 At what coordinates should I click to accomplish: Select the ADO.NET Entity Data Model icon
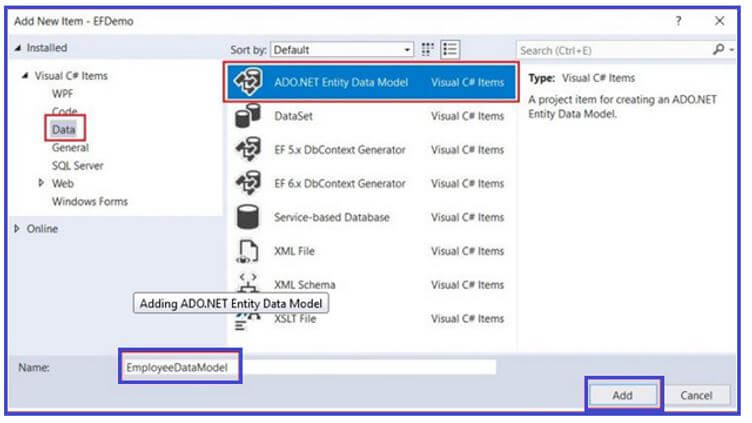point(248,82)
